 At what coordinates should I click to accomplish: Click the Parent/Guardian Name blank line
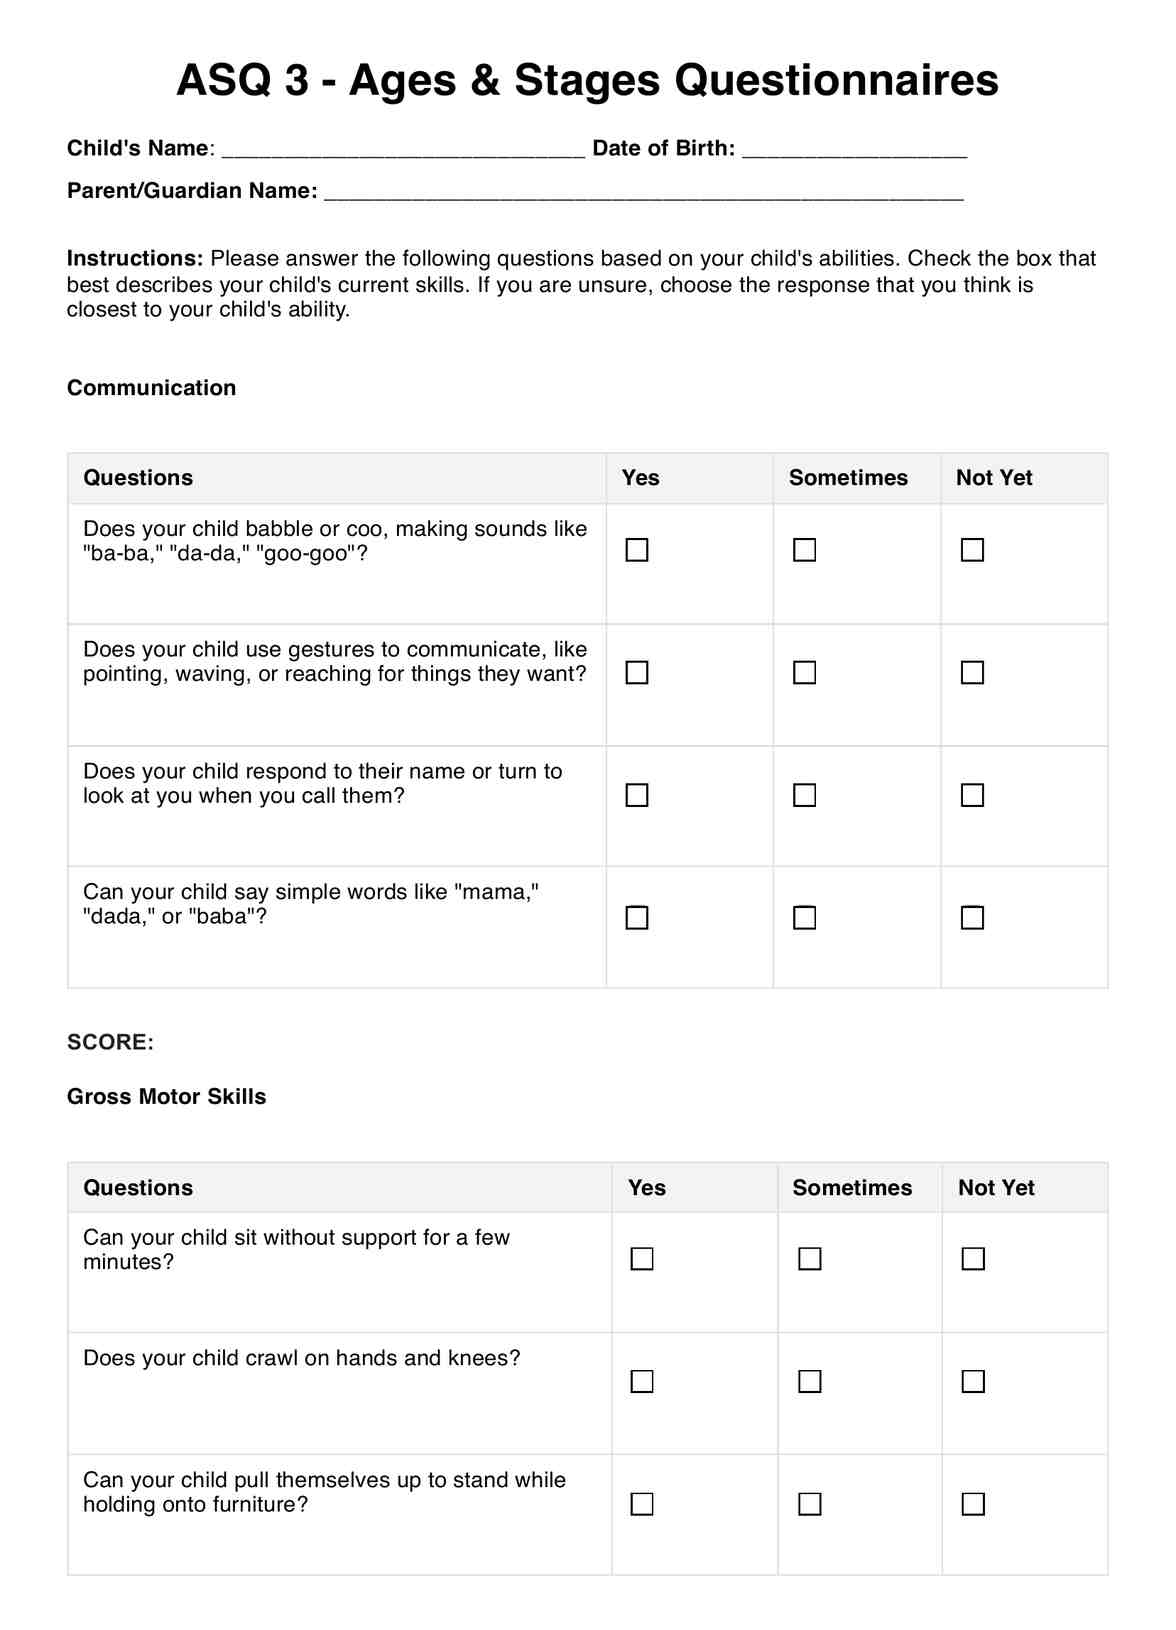643,191
